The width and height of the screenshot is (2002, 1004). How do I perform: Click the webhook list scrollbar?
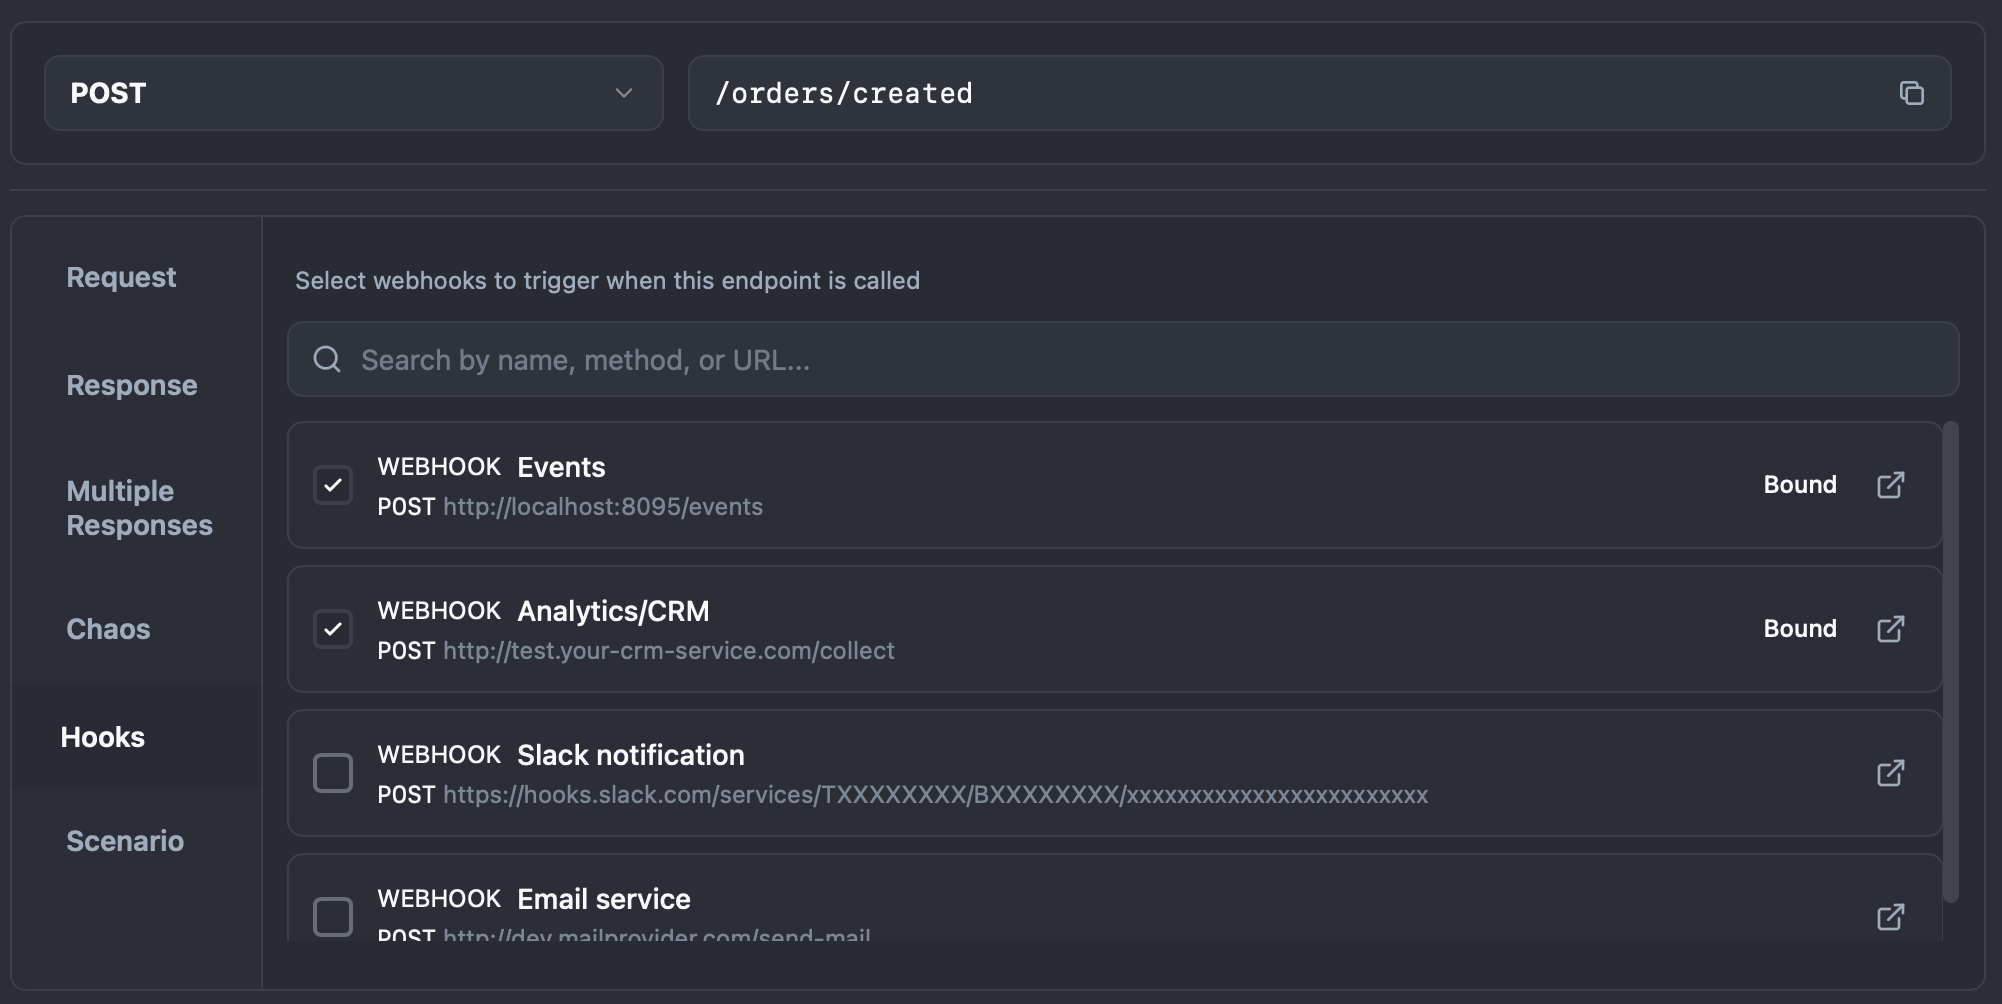click(x=1950, y=660)
